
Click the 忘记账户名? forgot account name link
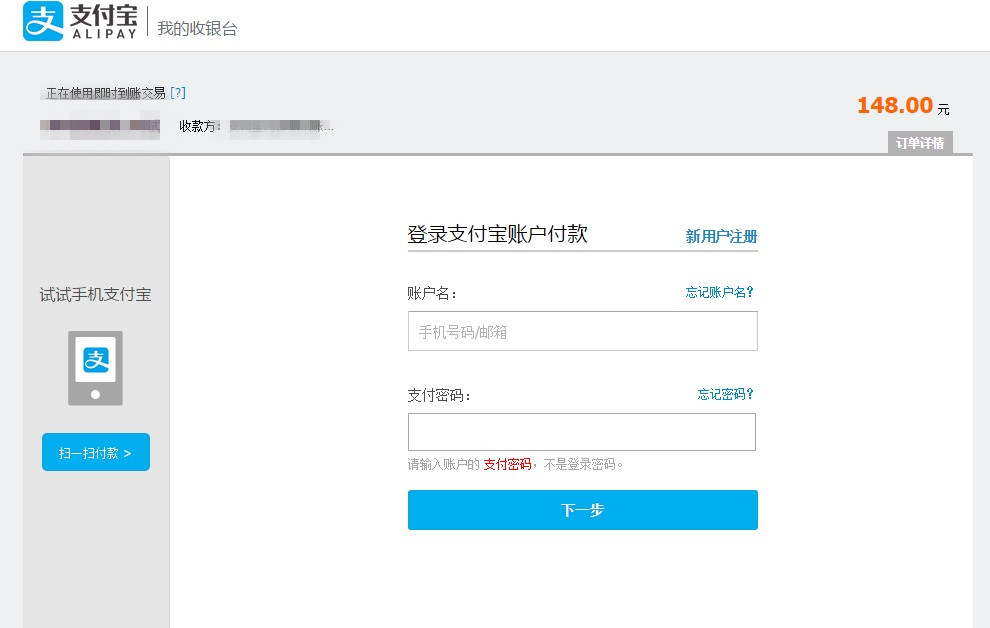click(720, 292)
